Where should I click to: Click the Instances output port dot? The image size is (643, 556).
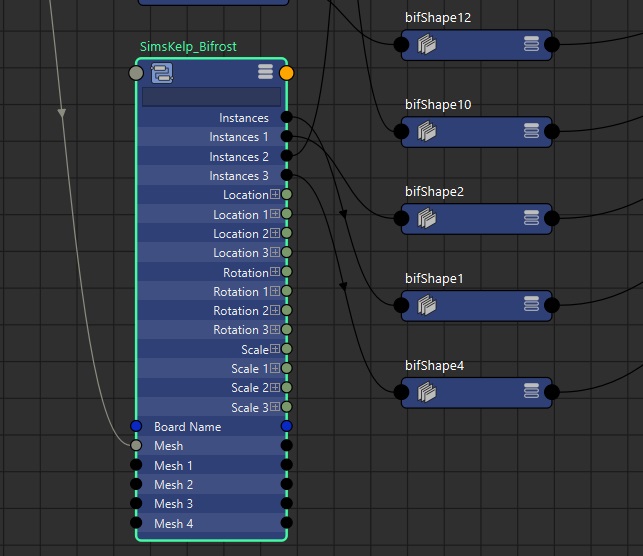287,118
